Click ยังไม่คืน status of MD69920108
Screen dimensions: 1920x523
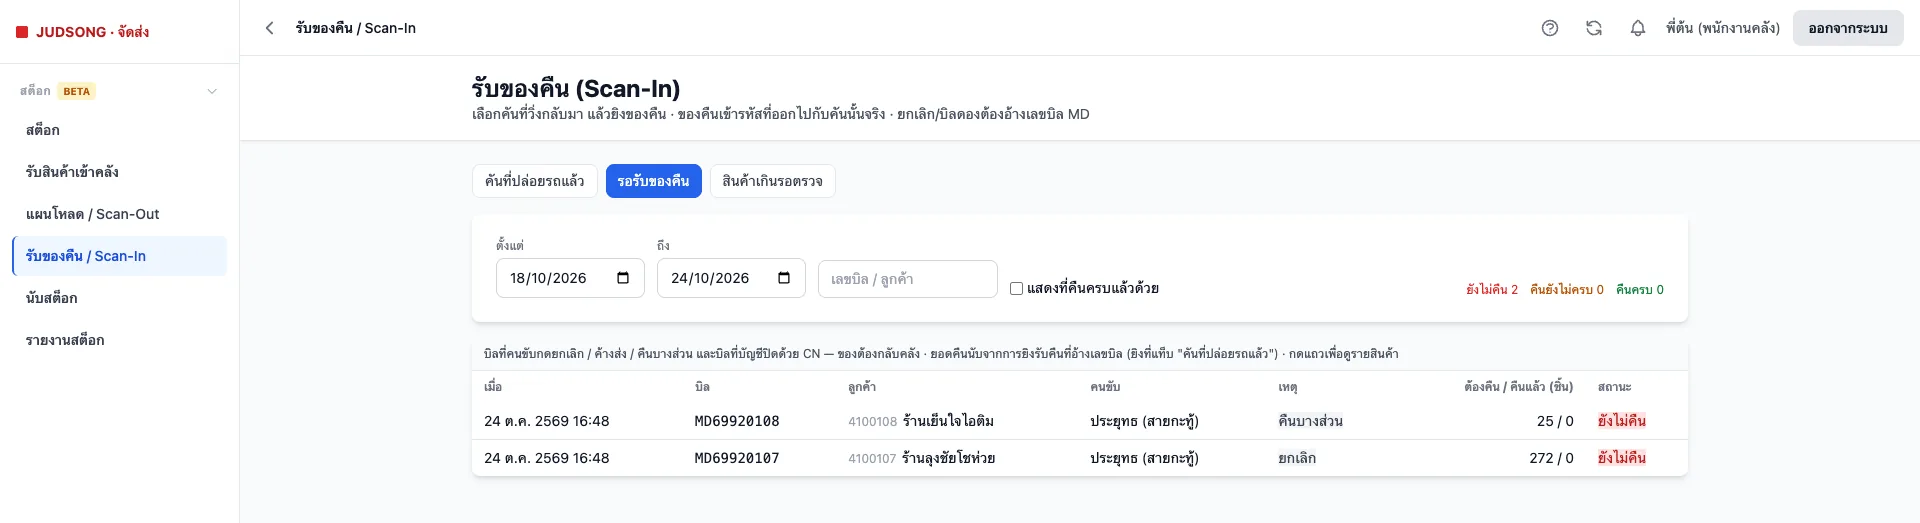(x=1622, y=421)
